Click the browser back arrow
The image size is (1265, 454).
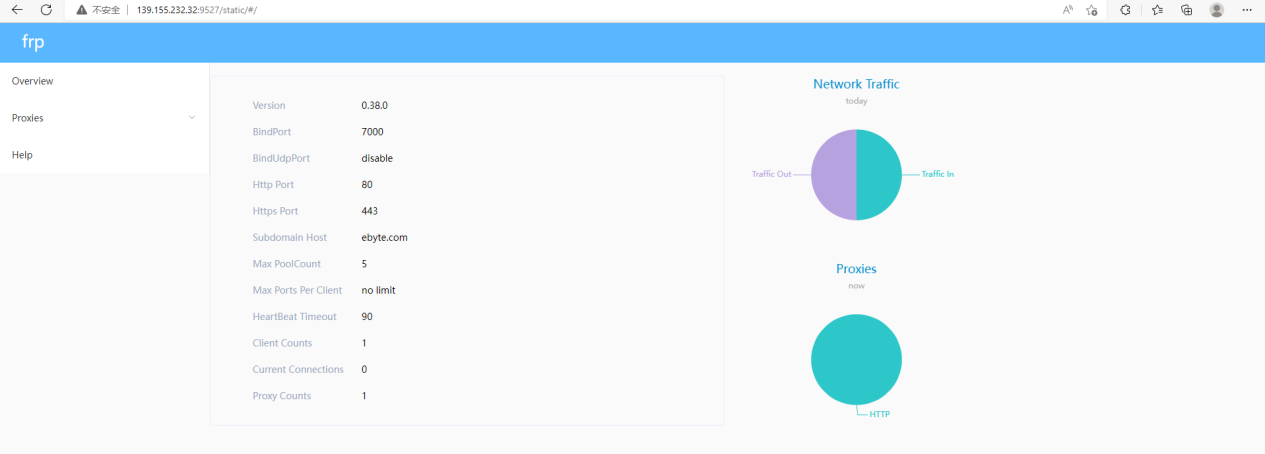point(16,9)
